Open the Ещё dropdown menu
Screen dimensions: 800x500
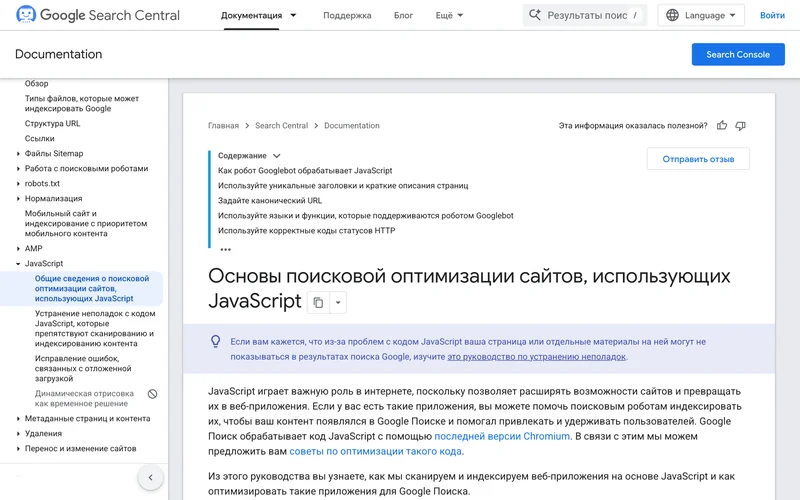(x=449, y=15)
